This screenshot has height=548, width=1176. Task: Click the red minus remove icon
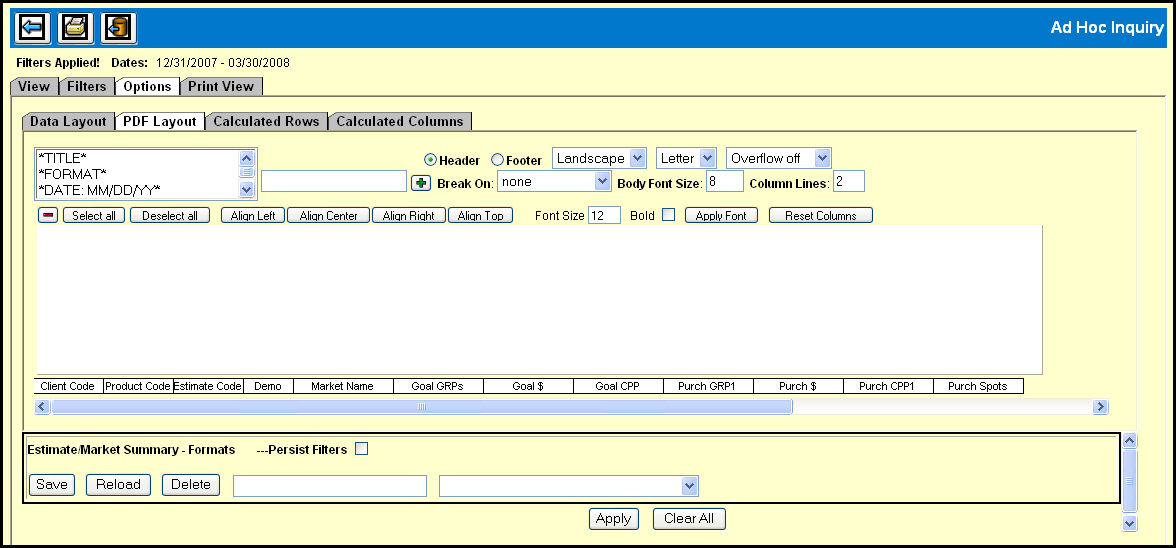[47, 216]
